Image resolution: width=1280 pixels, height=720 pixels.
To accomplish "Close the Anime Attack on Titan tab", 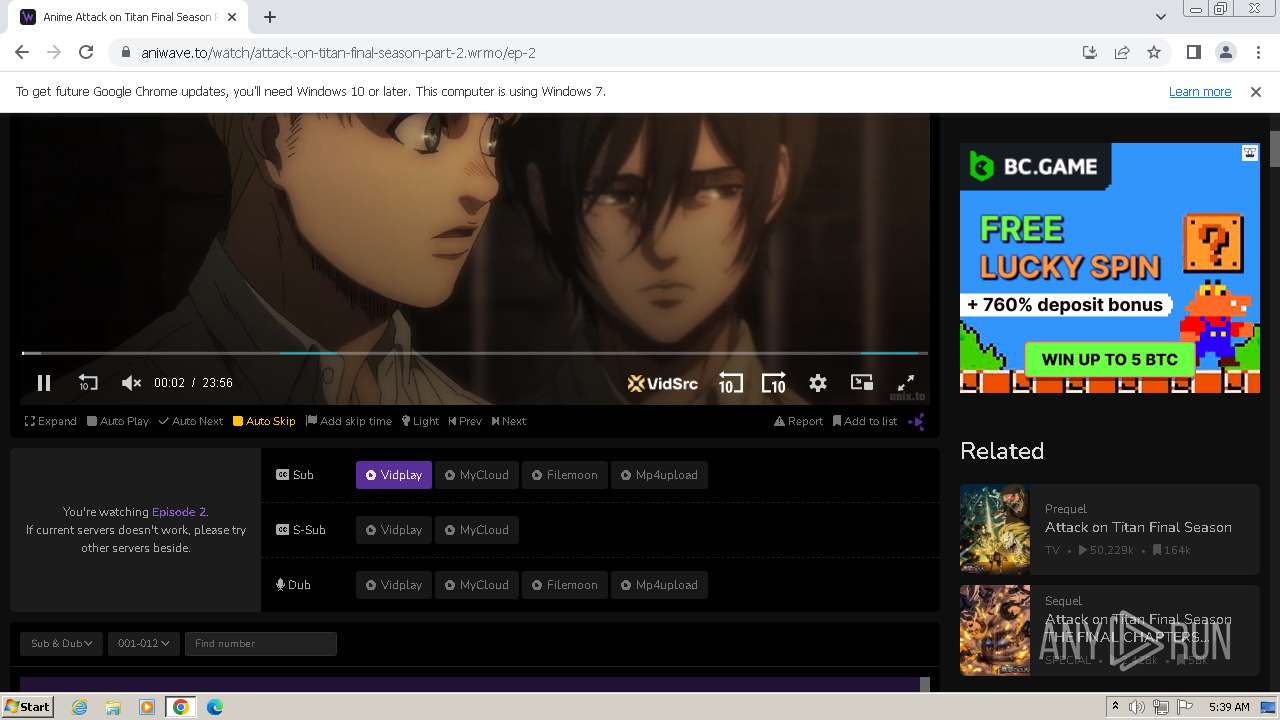I will point(232,17).
